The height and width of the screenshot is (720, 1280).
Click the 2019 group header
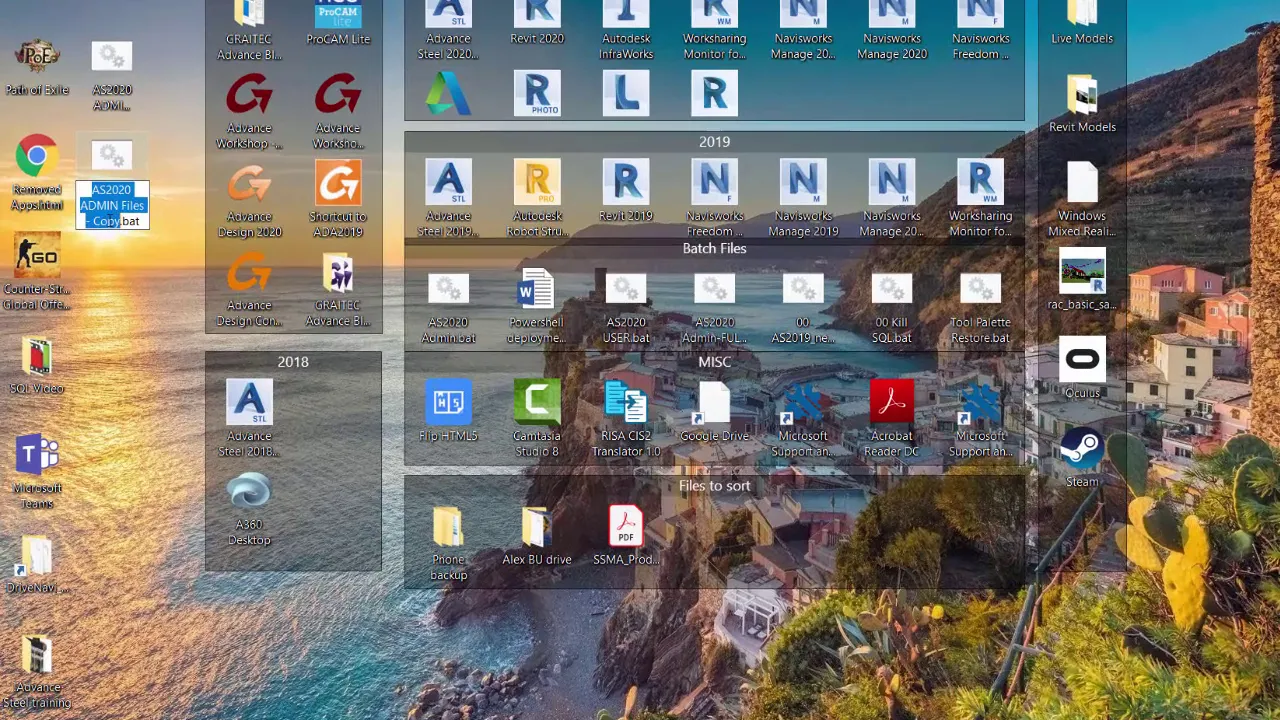pyautogui.click(x=714, y=142)
